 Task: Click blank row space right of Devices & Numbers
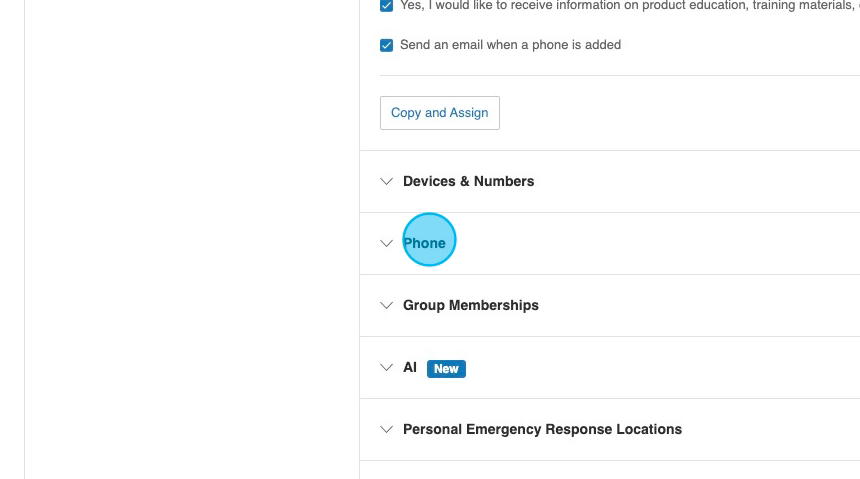point(700,182)
